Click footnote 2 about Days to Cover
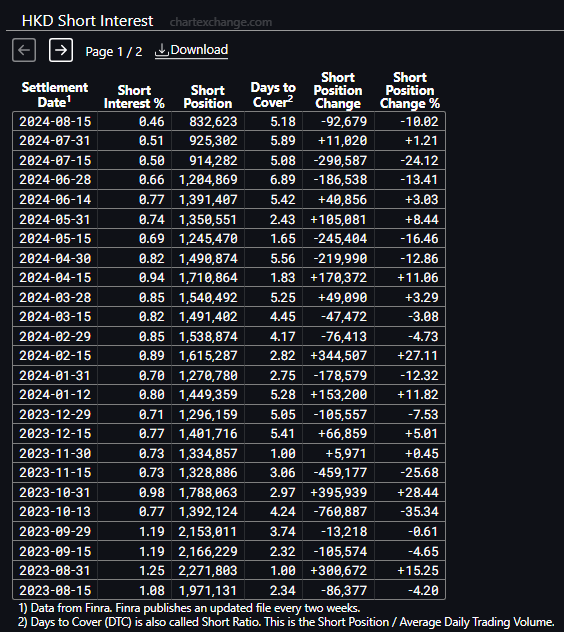The width and height of the screenshot is (564, 632). pos(286,622)
